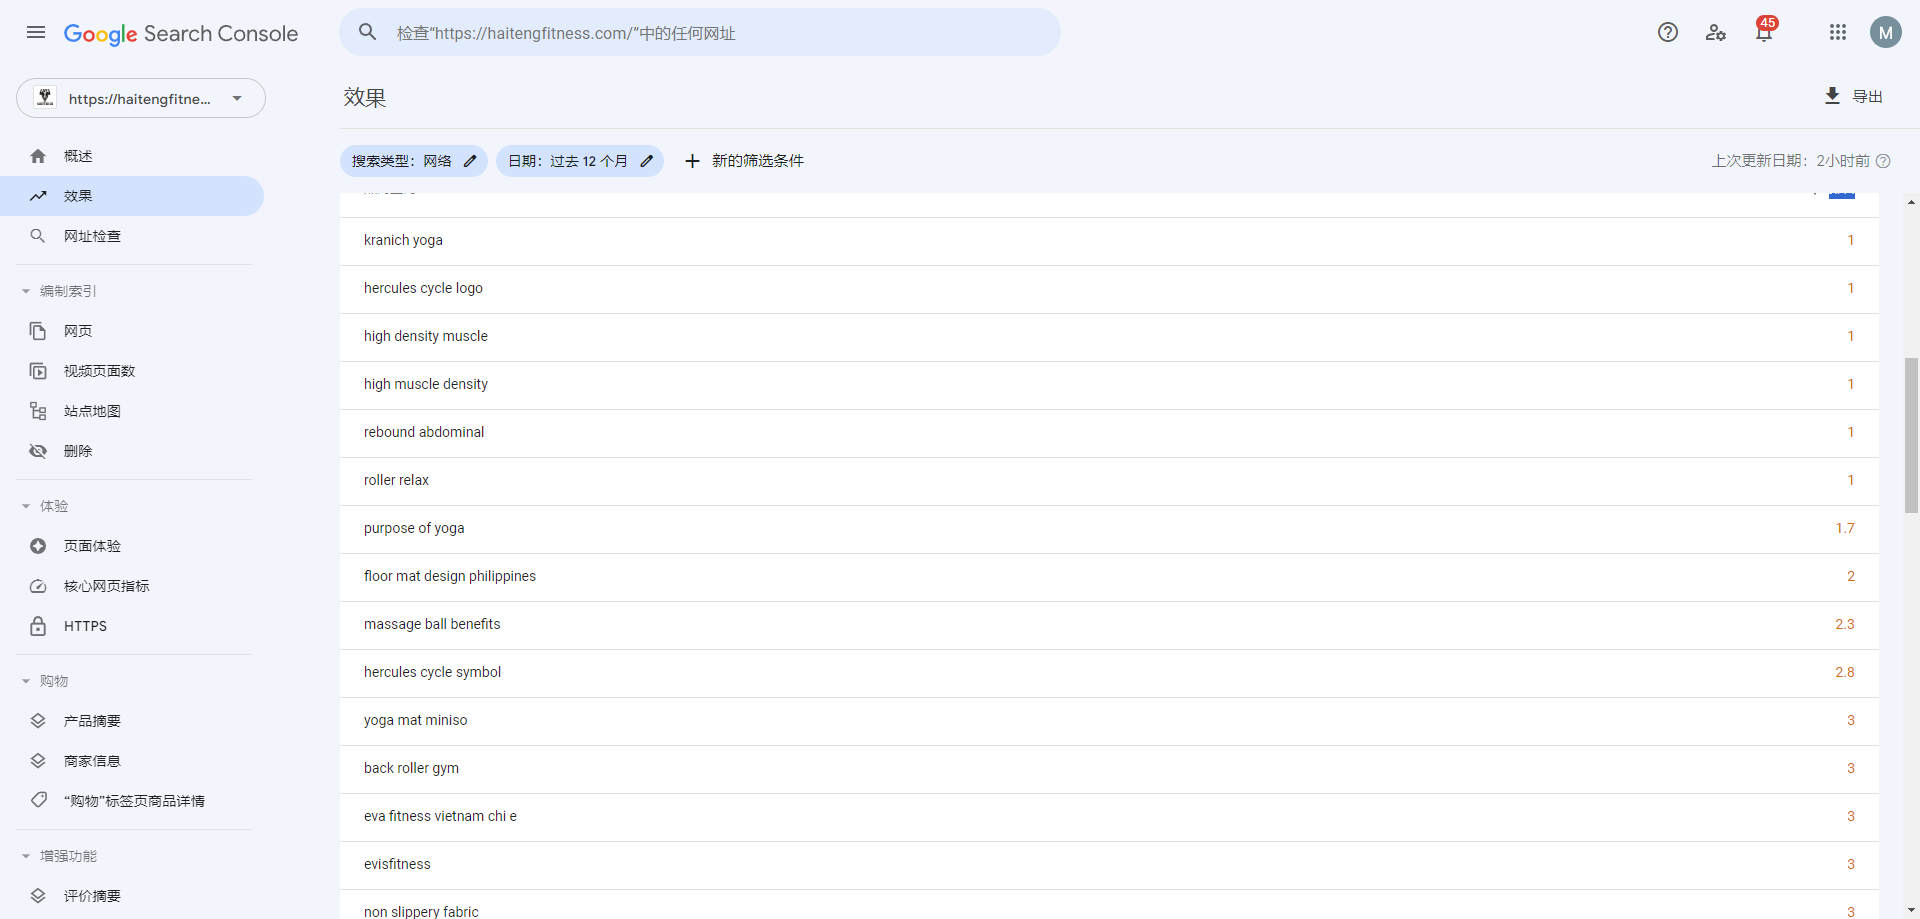The image size is (1920, 919).
Task: Click the 导出 export button
Action: point(1854,96)
